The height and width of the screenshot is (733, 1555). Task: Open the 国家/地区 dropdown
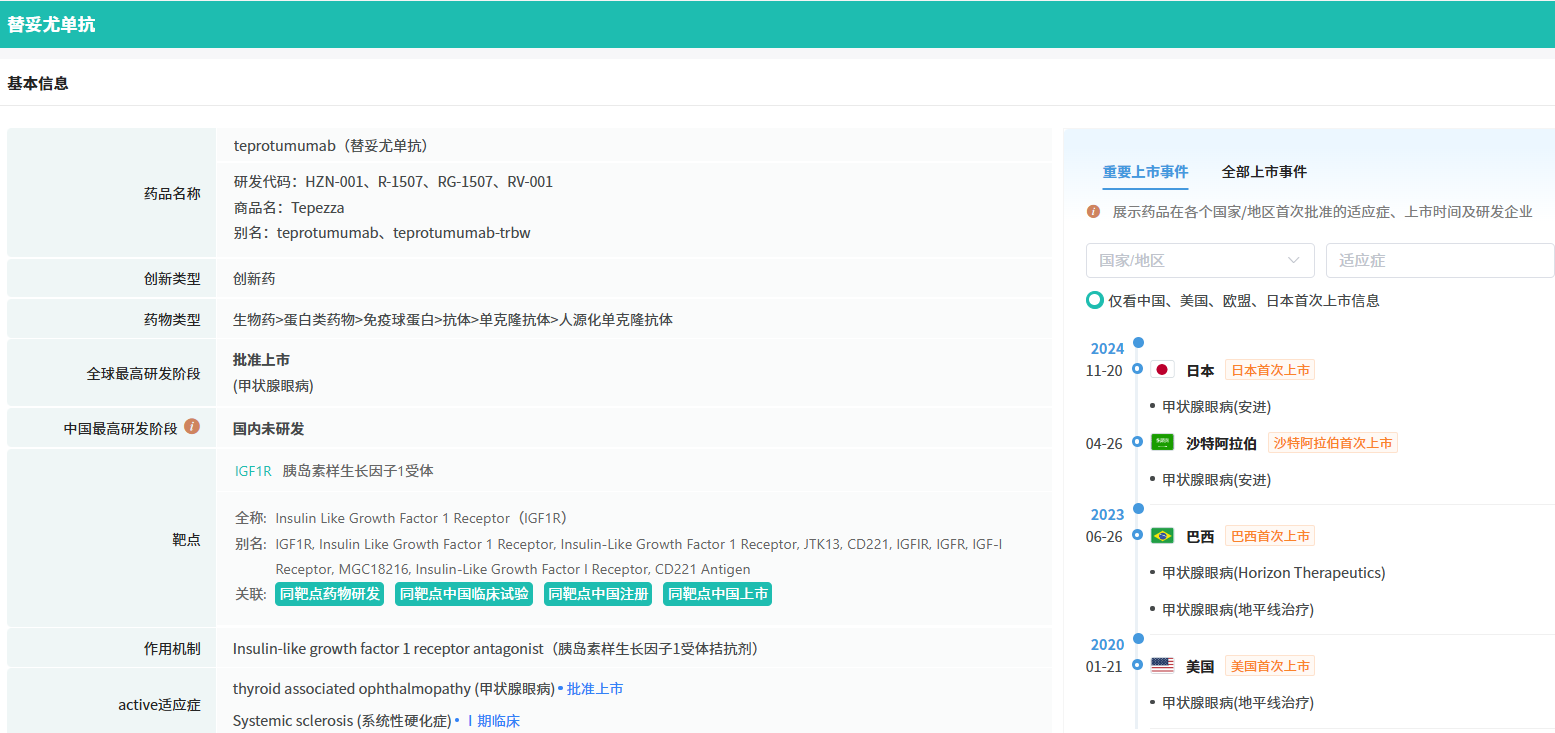pyautogui.click(x=1199, y=260)
